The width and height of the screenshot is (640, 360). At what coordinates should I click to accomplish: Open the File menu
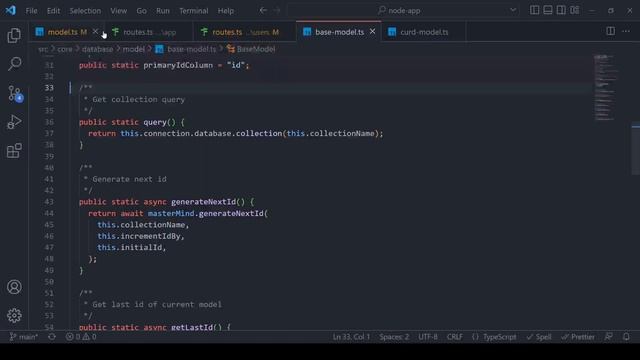pyautogui.click(x=31, y=11)
